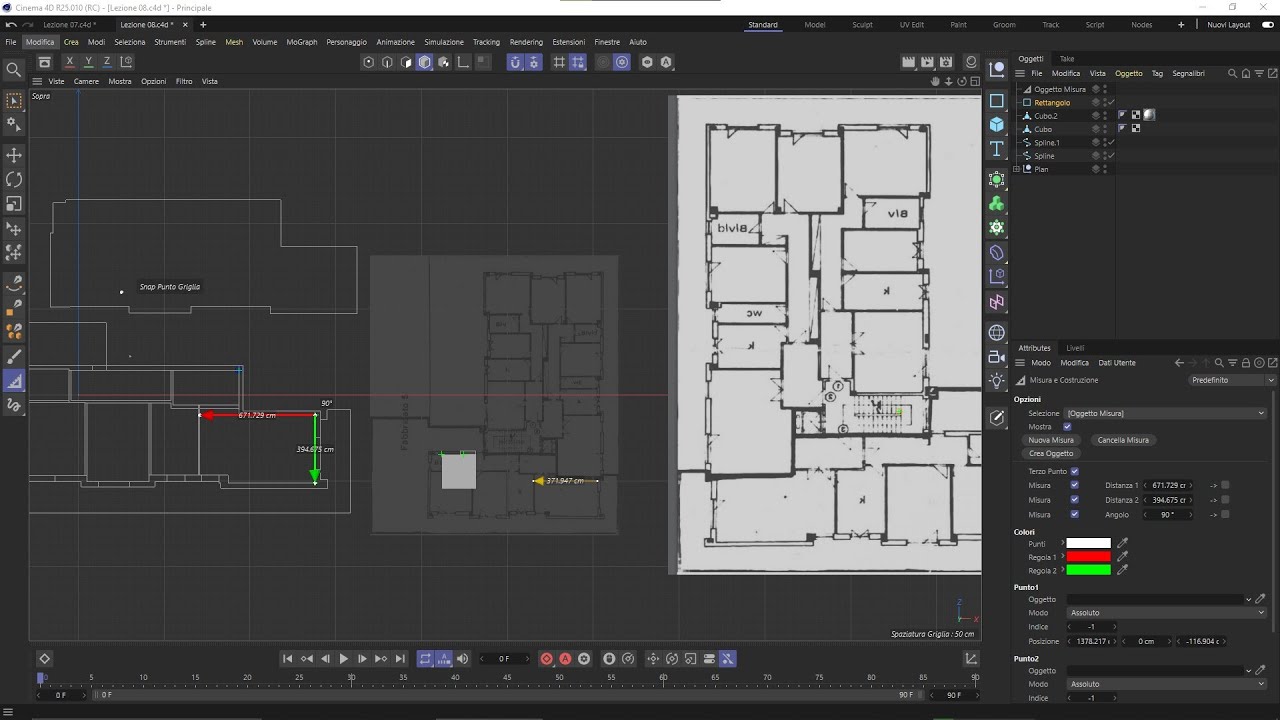Select the Measure and Construction tool icon
This screenshot has height=720, width=1280.
coord(14,381)
